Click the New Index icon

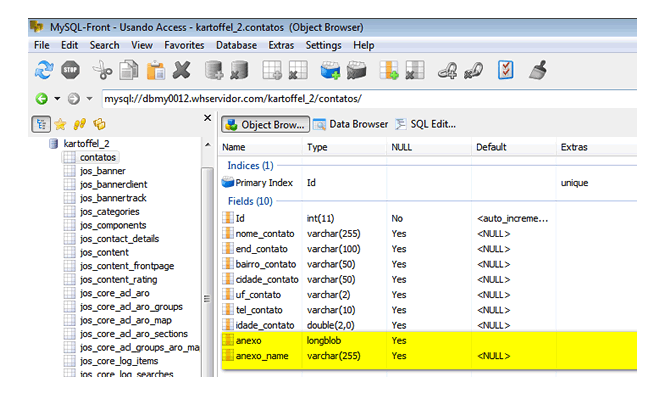click(330, 70)
